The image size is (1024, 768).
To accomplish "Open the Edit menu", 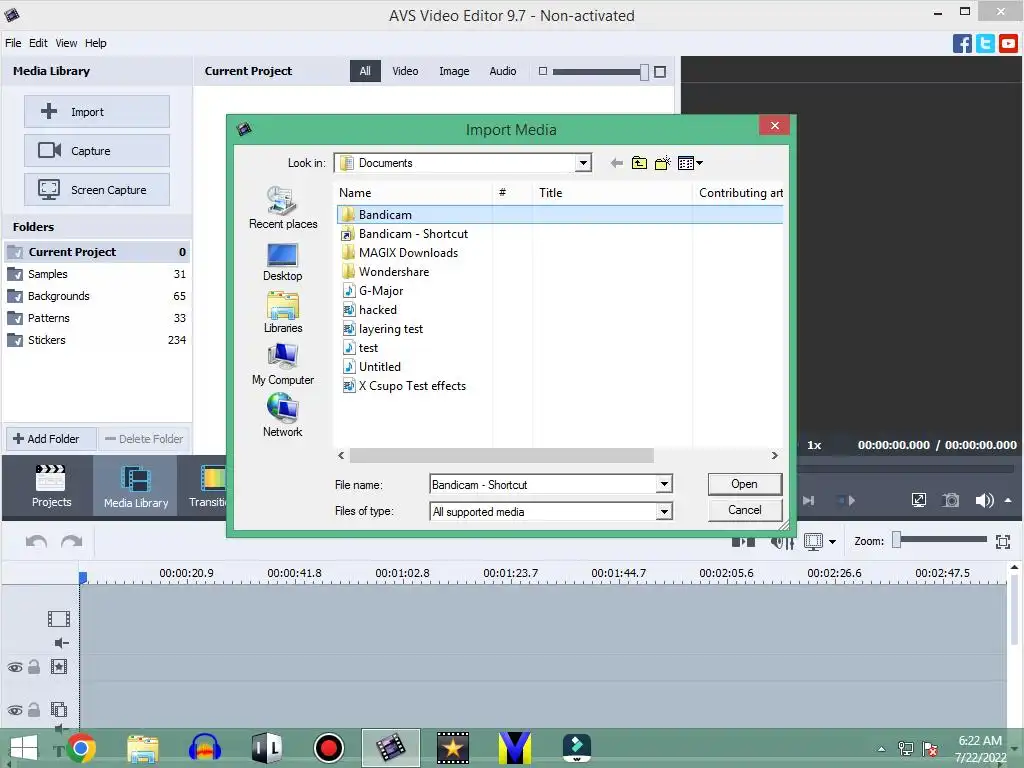I will (38, 43).
